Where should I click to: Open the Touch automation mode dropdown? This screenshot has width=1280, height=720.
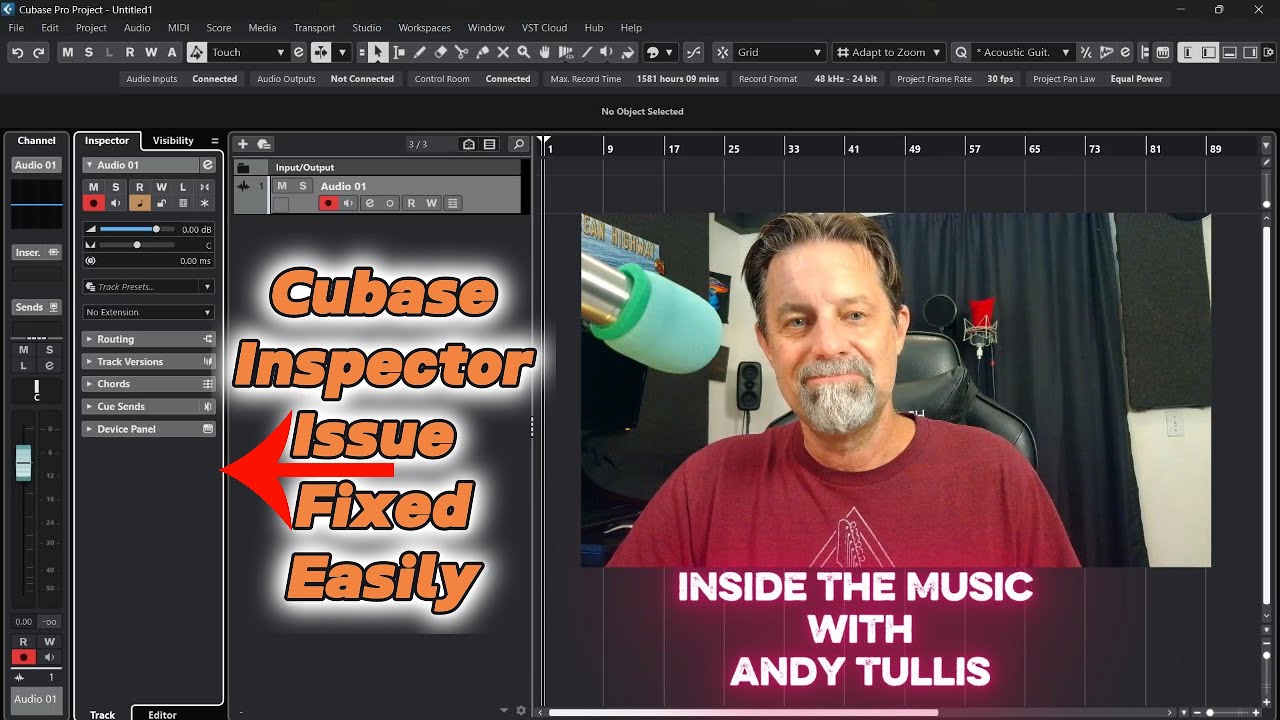click(x=248, y=52)
